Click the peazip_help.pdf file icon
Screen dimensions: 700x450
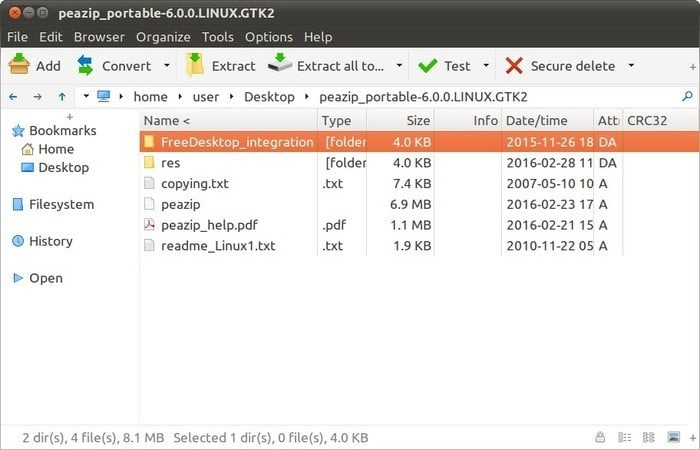[149, 224]
